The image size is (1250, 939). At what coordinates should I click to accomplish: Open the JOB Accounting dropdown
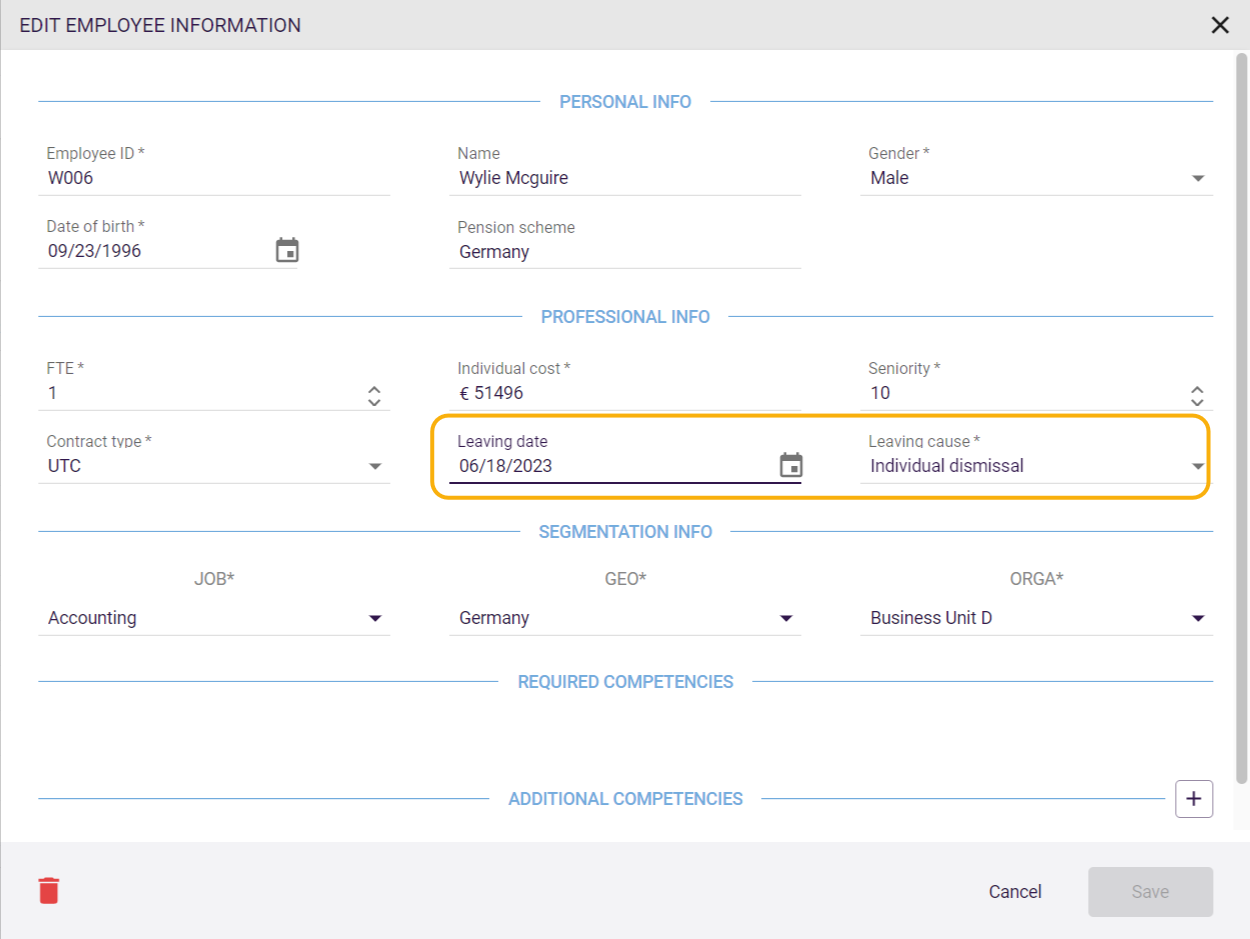tap(375, 619)
